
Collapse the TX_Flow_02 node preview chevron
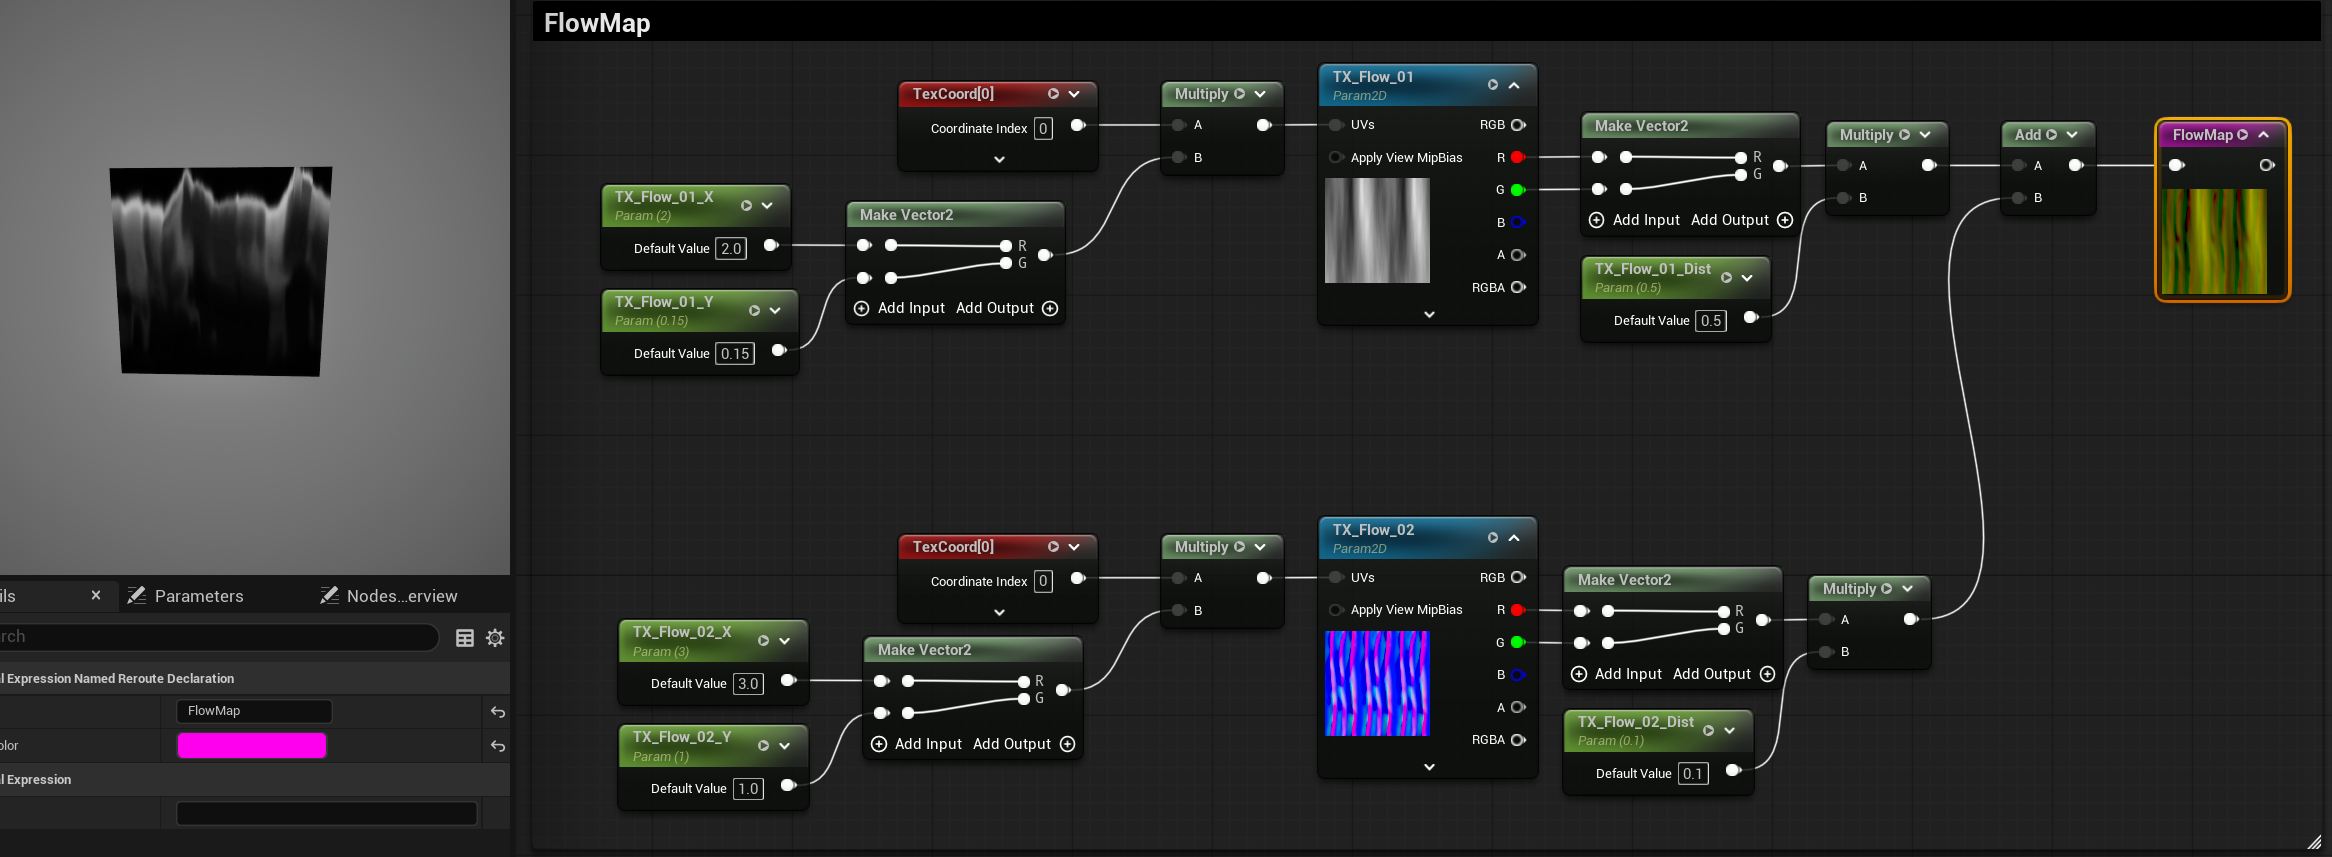1514,538
